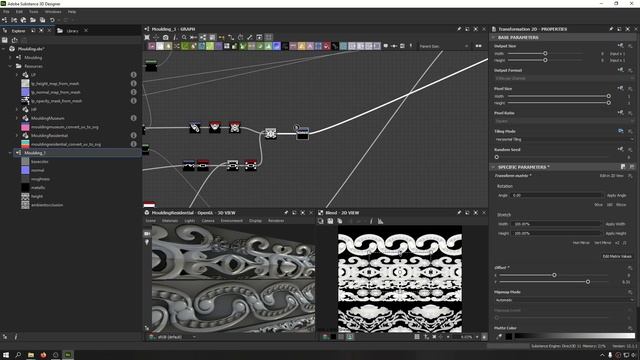Viewport: 640px width, 360px height.
Task: Click Edit in 2D View link
Action: (x=611, y=176)
